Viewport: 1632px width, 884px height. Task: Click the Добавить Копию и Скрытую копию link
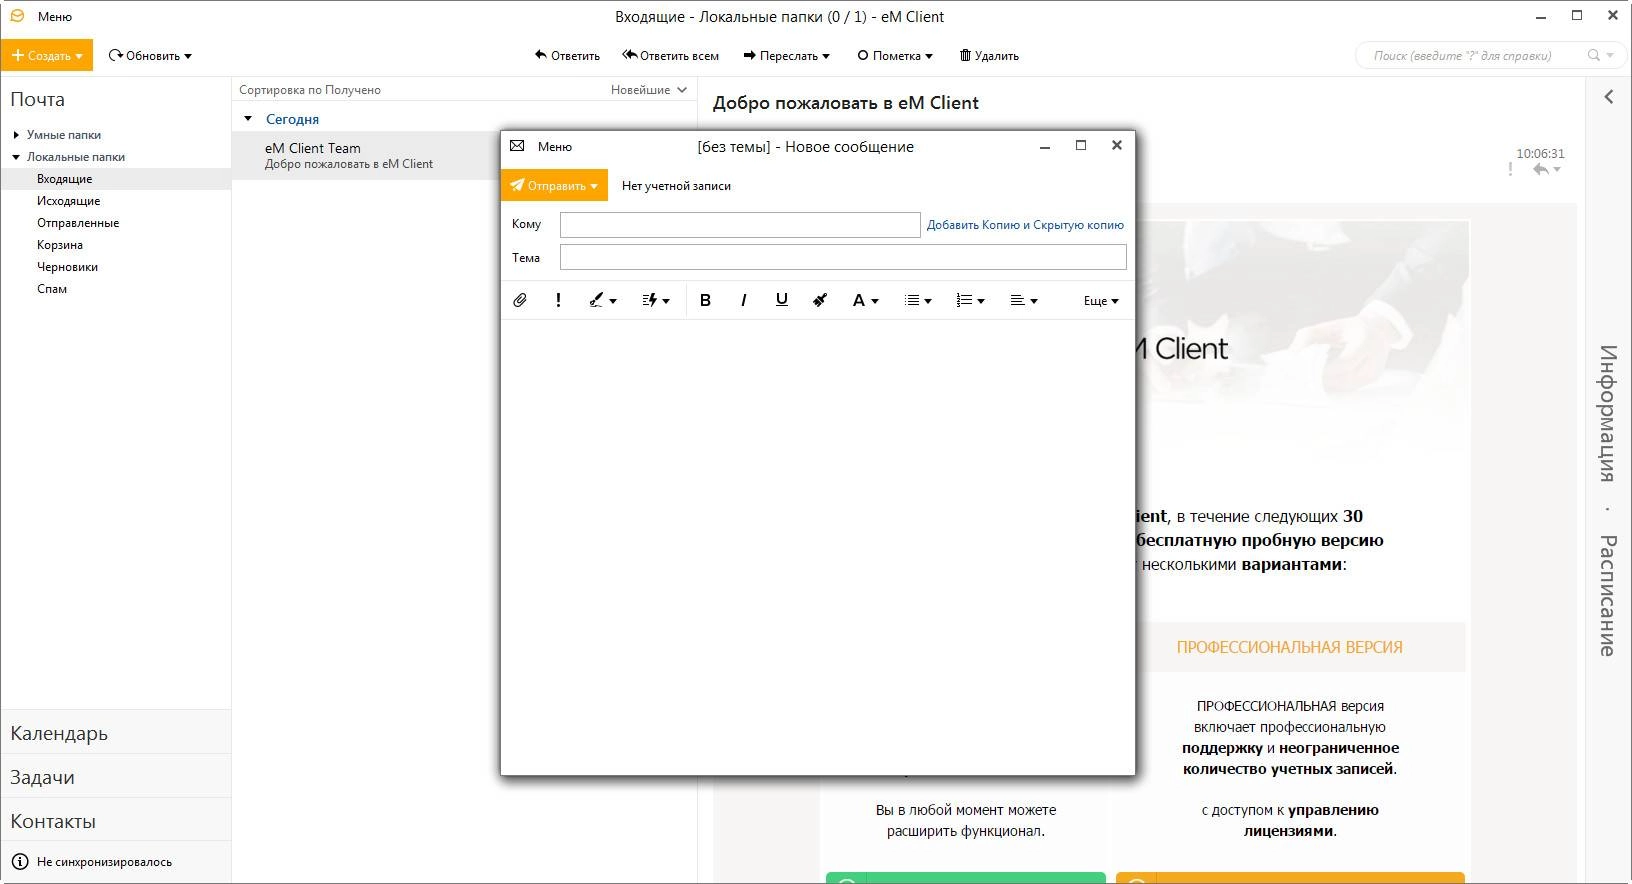[1025, 225]
